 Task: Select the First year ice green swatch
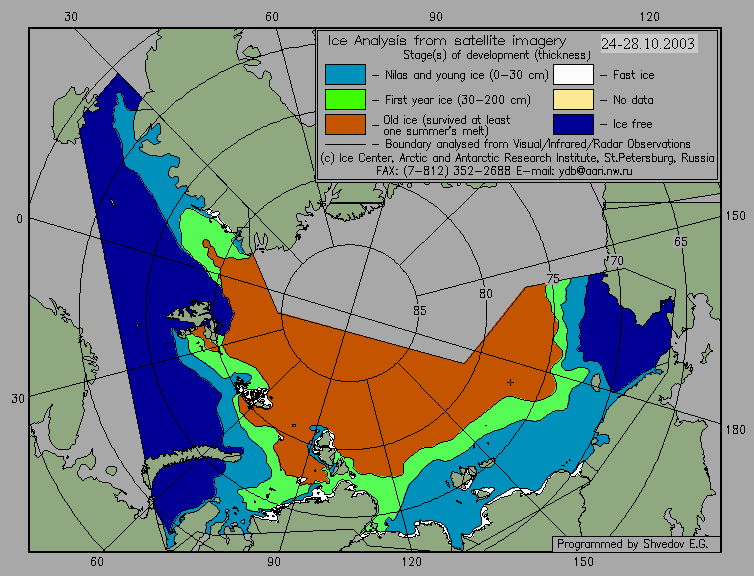(345, 100)
